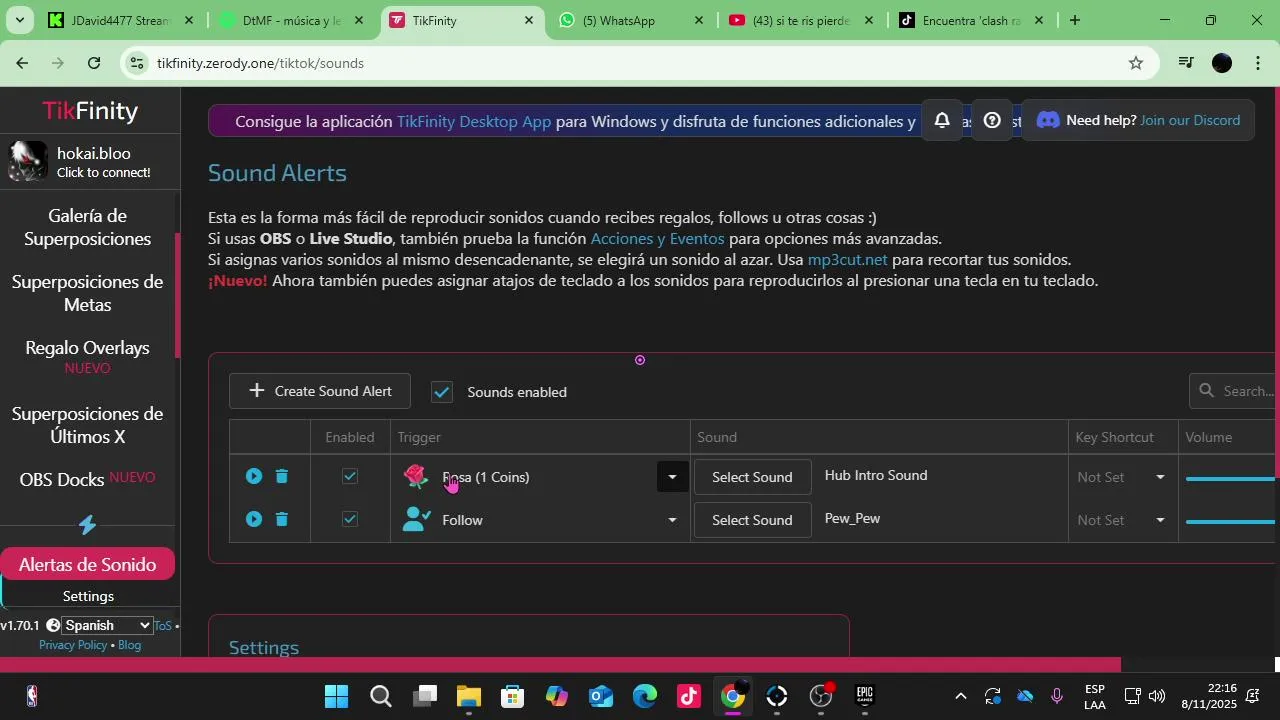This screenshot has width=1280, height=720.
Task: Delete the Rosa sound alert row
Action: click(x=282, y=477)
